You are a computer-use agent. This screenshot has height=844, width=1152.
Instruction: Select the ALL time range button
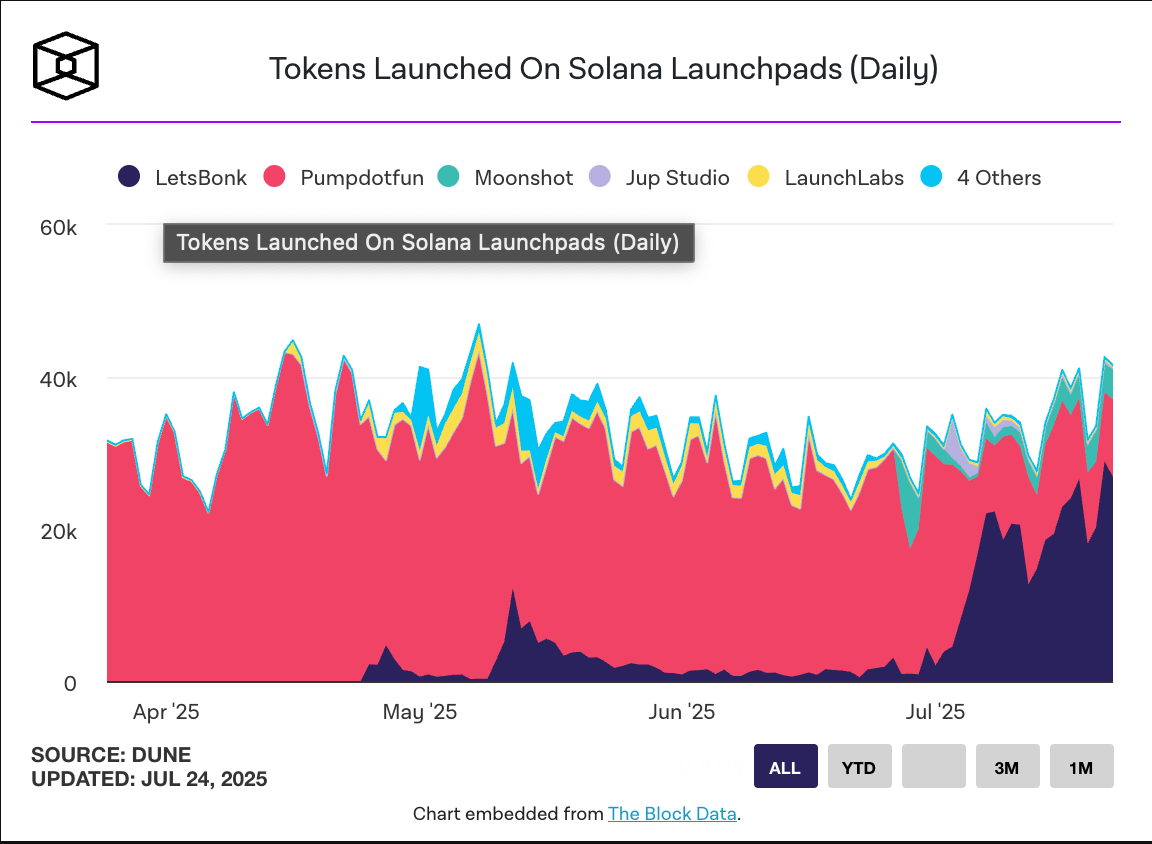click(785, 766)
